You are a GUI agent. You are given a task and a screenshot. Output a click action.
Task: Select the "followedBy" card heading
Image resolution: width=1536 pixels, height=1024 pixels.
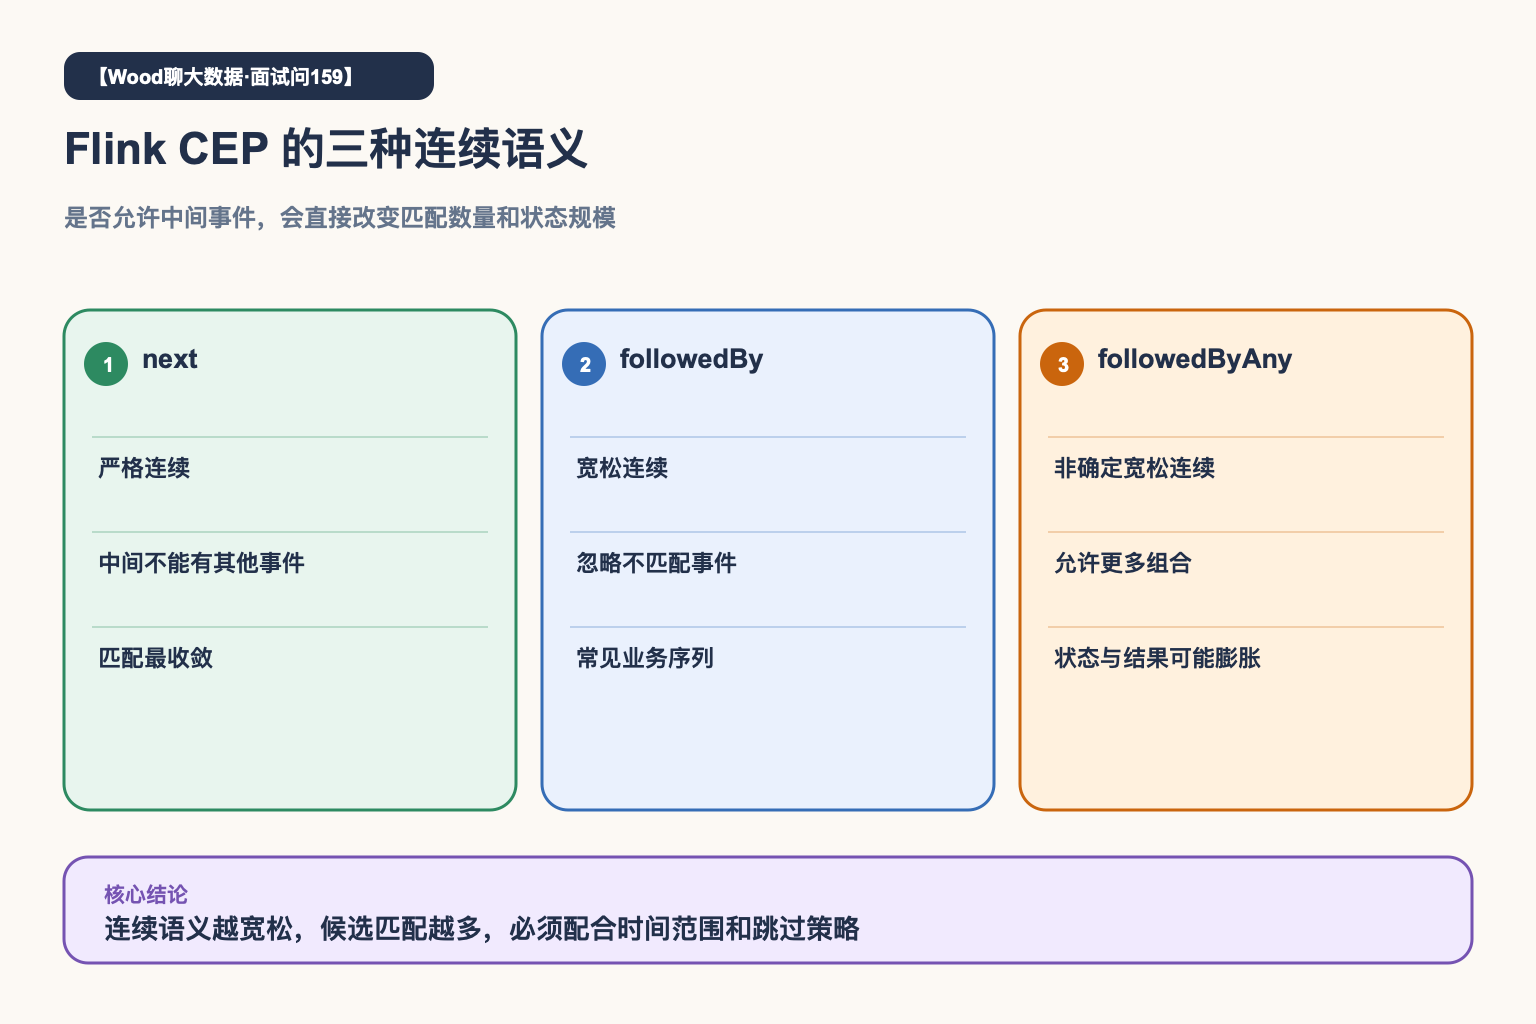click(691, 359)
